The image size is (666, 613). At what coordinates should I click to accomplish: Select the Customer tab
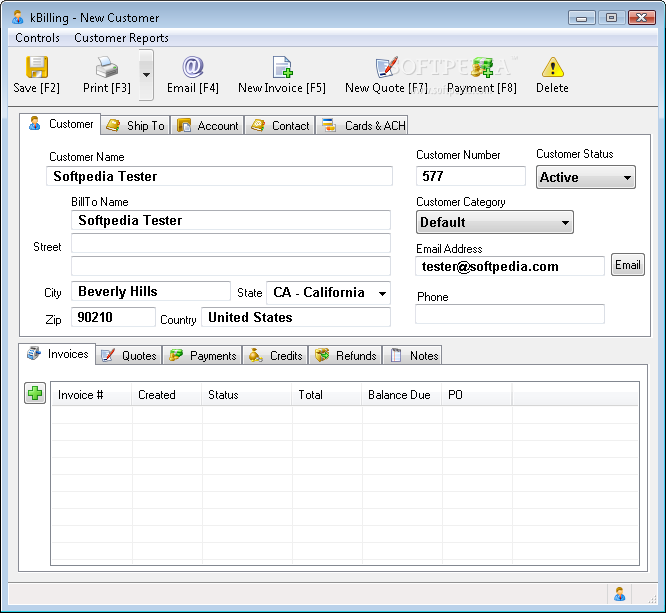60,124
